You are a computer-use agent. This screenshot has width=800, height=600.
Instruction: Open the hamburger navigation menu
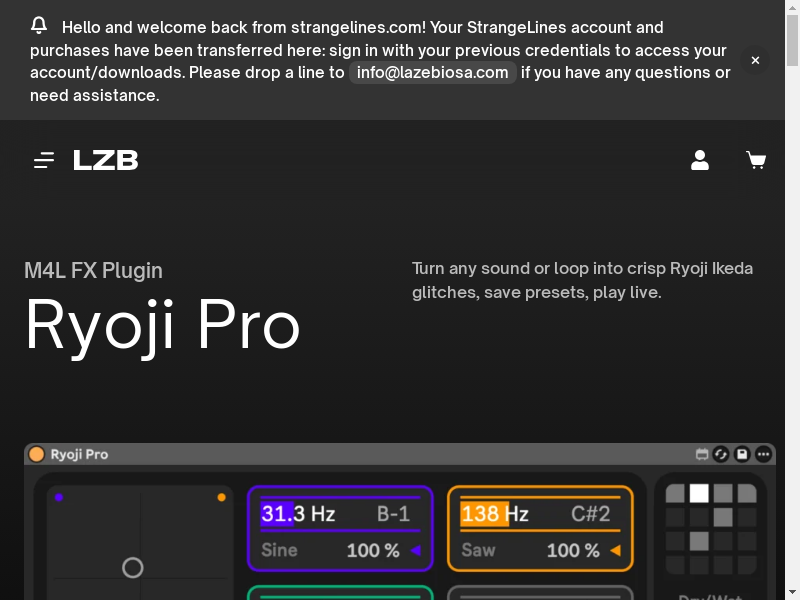[44, 160]
